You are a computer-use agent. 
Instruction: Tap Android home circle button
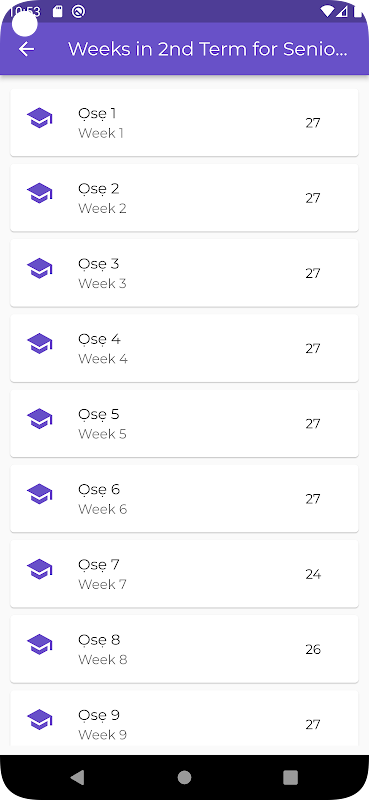coord(184,777)
